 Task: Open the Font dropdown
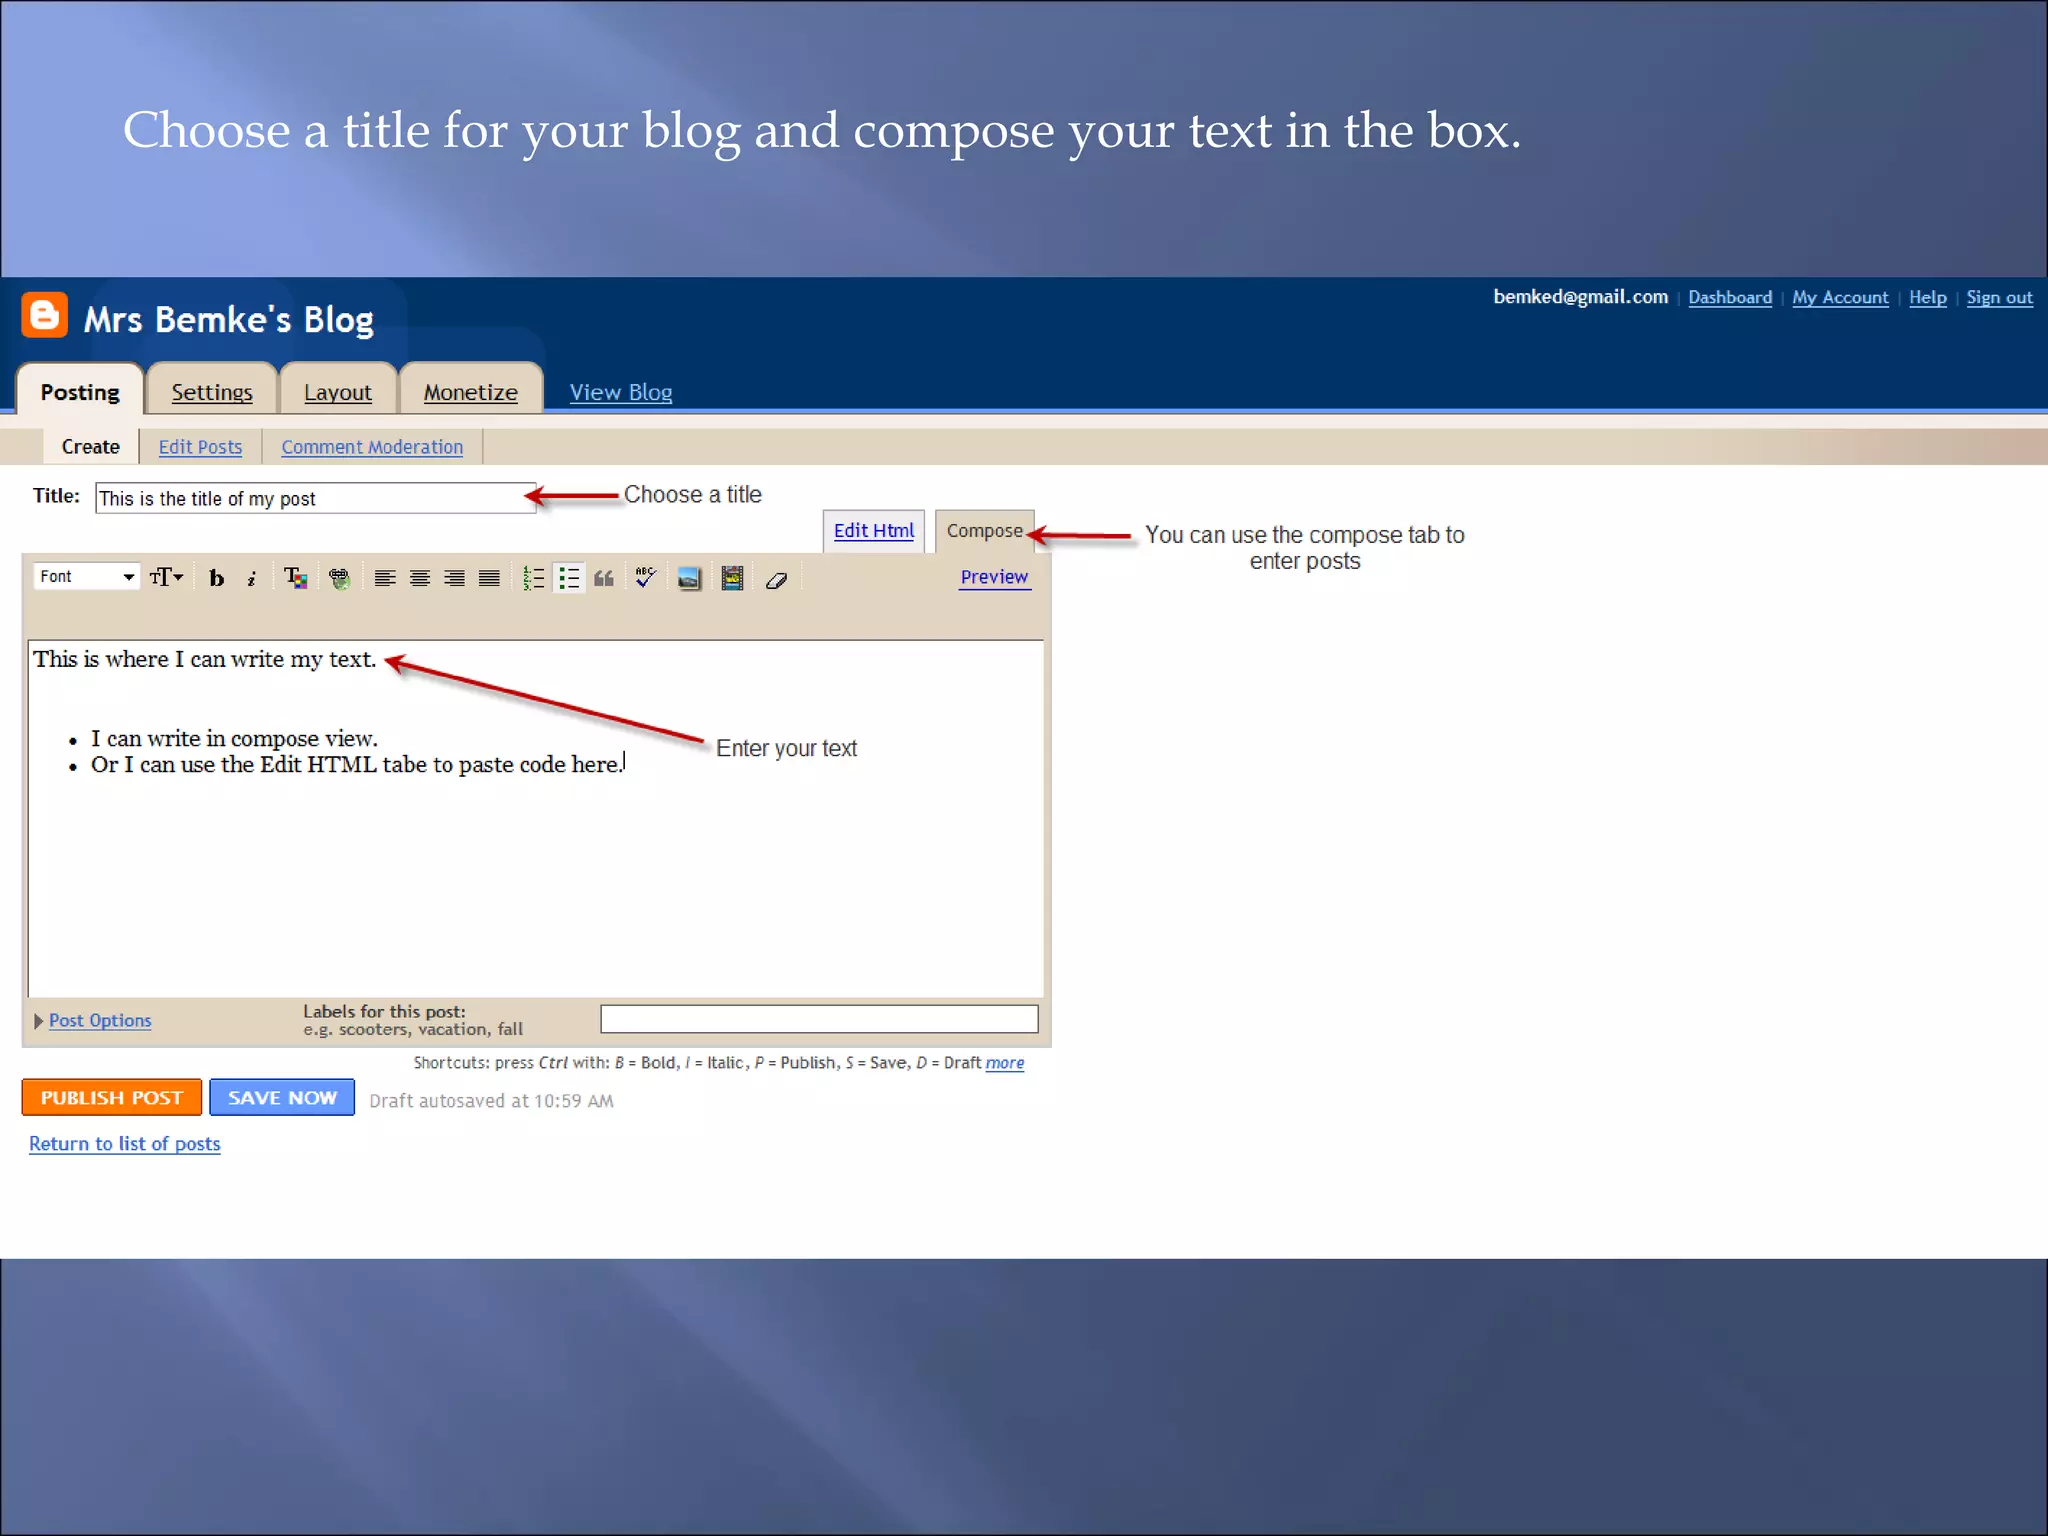click(x=86, y=576)
